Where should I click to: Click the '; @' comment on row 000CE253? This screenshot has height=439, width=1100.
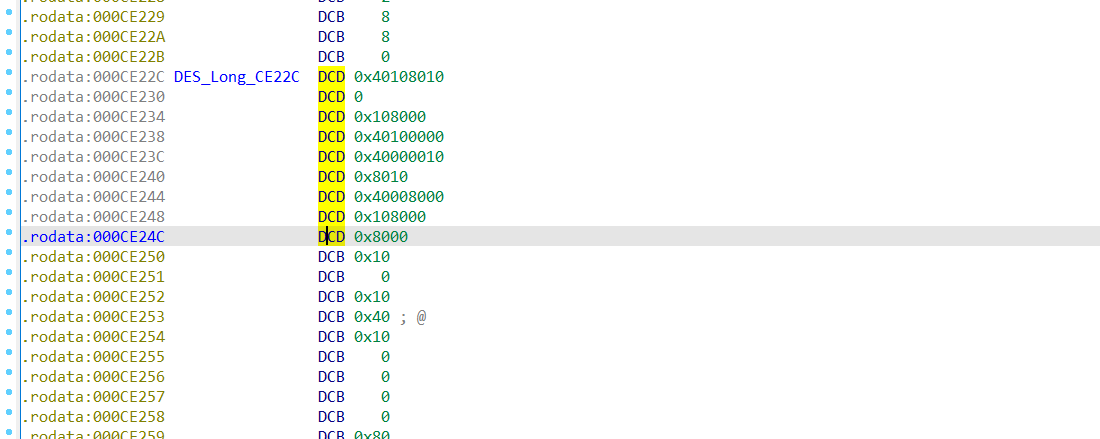click(x=413, y=317)
